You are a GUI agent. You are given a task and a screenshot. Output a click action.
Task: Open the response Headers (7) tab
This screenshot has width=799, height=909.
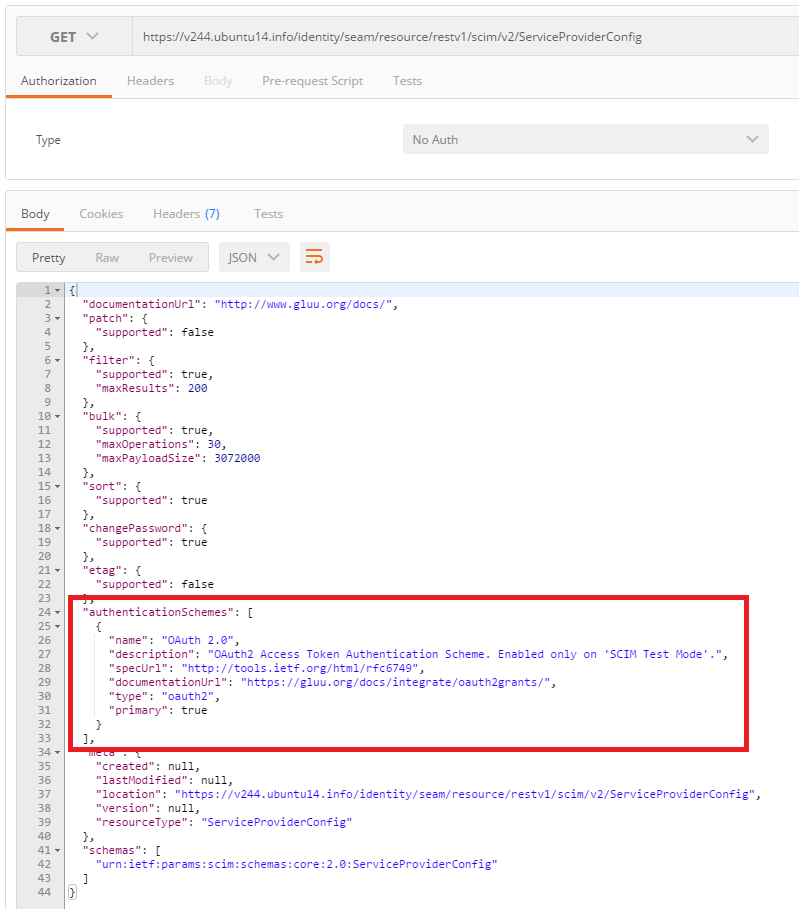click(186, 214)
